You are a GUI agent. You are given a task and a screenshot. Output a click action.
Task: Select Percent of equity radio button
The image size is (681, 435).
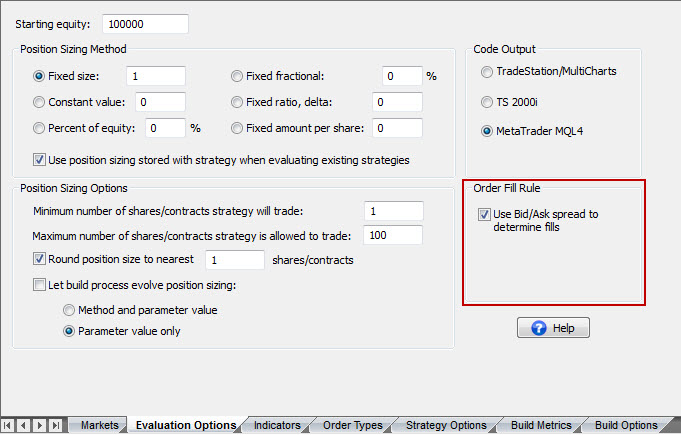coord(40,128)
